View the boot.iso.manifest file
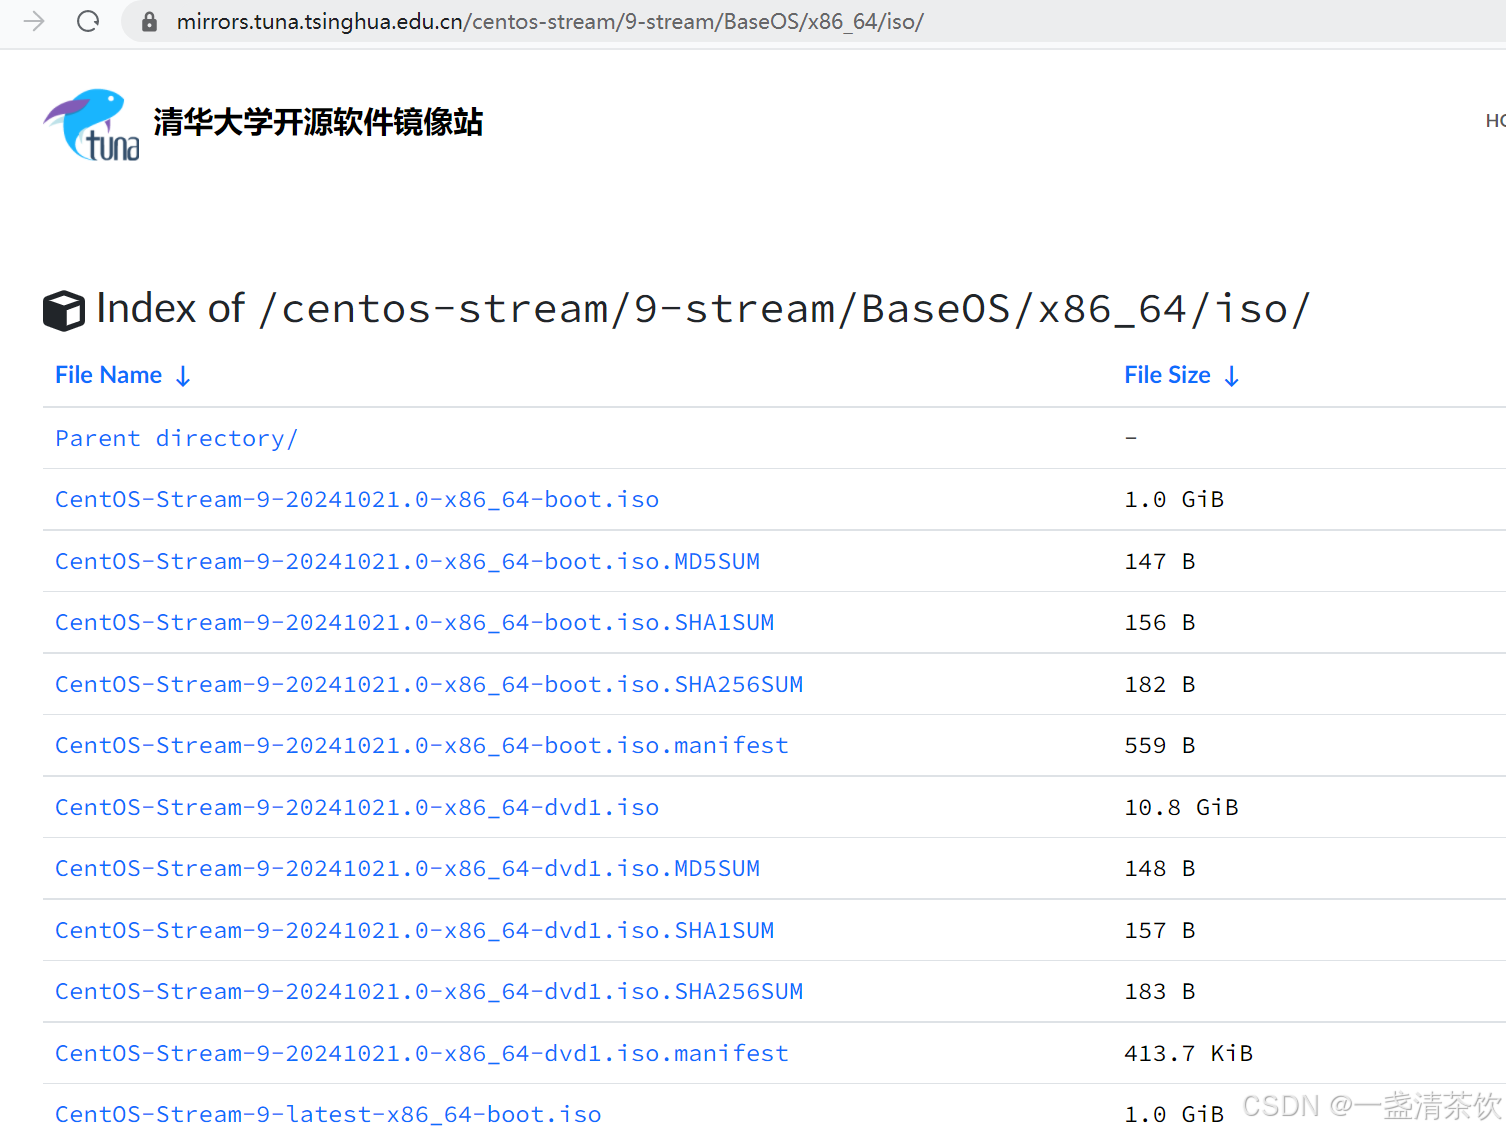 point(421,745)
